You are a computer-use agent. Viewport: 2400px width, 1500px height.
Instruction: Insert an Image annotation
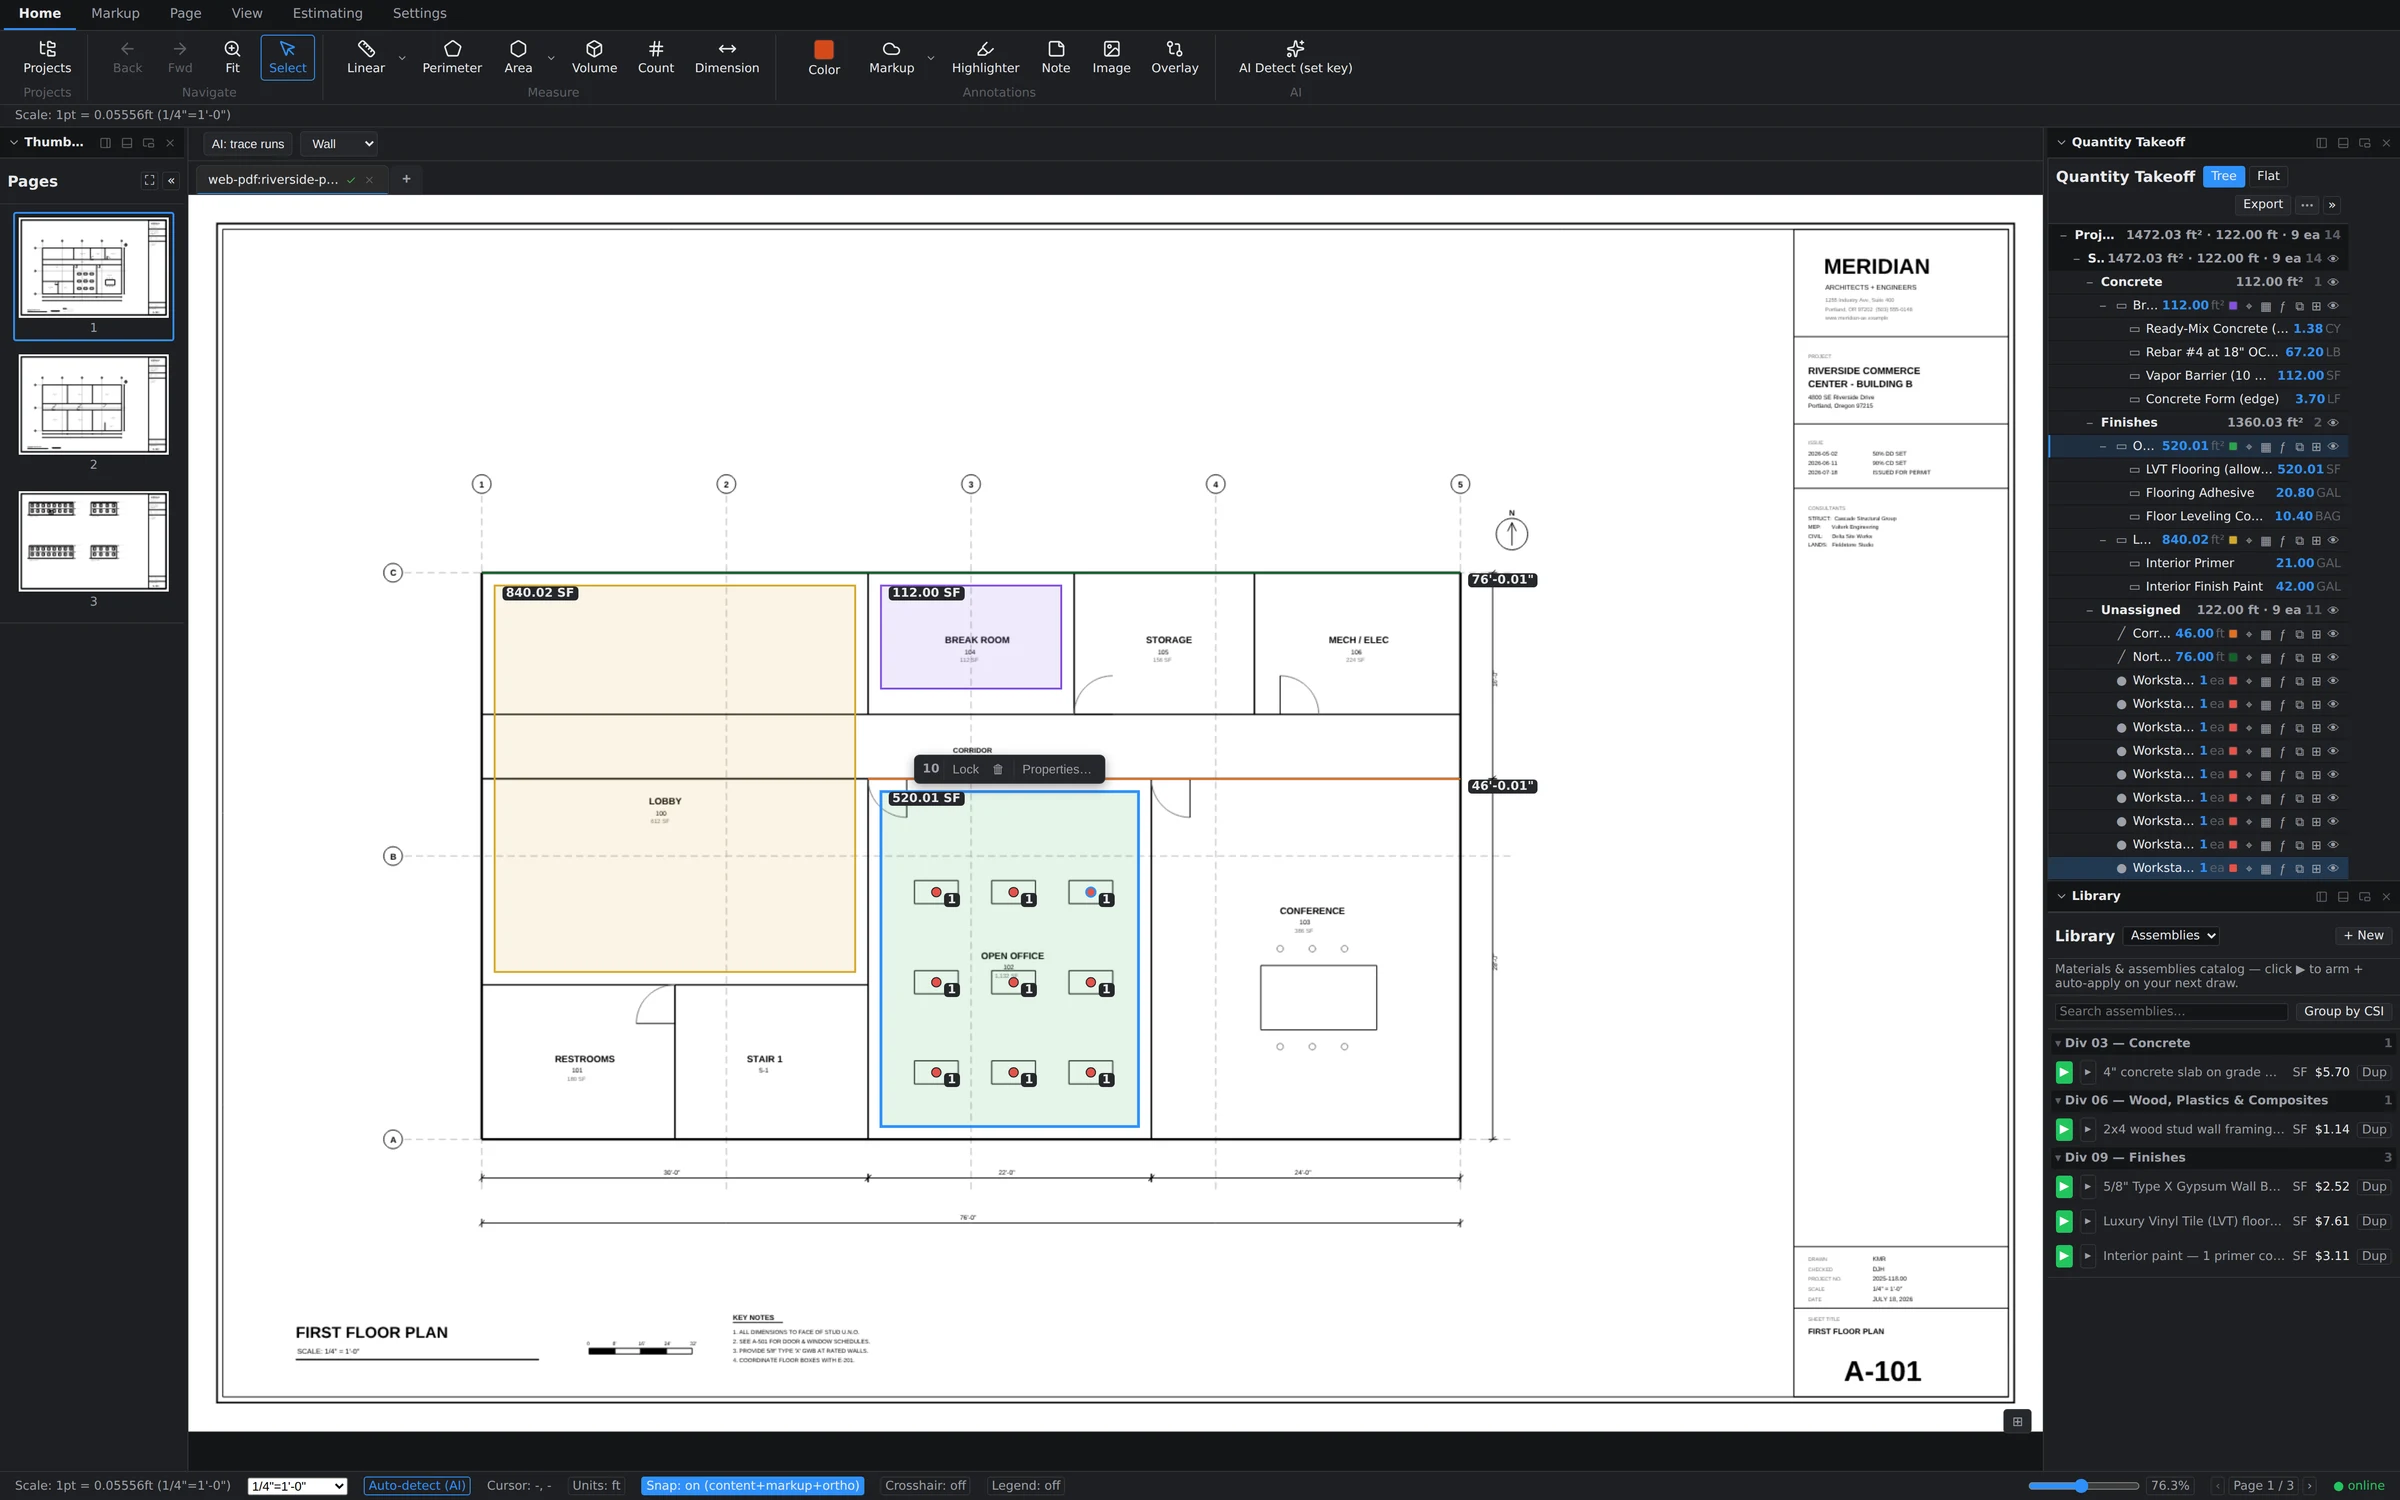(1111, 57)
